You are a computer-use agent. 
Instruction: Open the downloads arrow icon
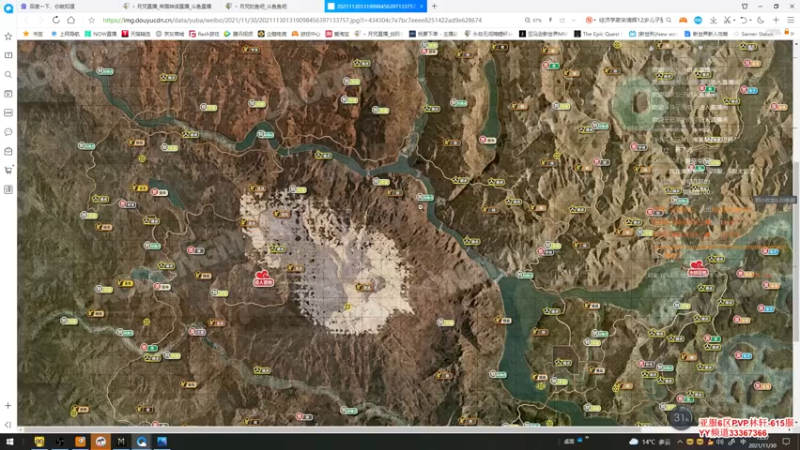click(713, 20)
